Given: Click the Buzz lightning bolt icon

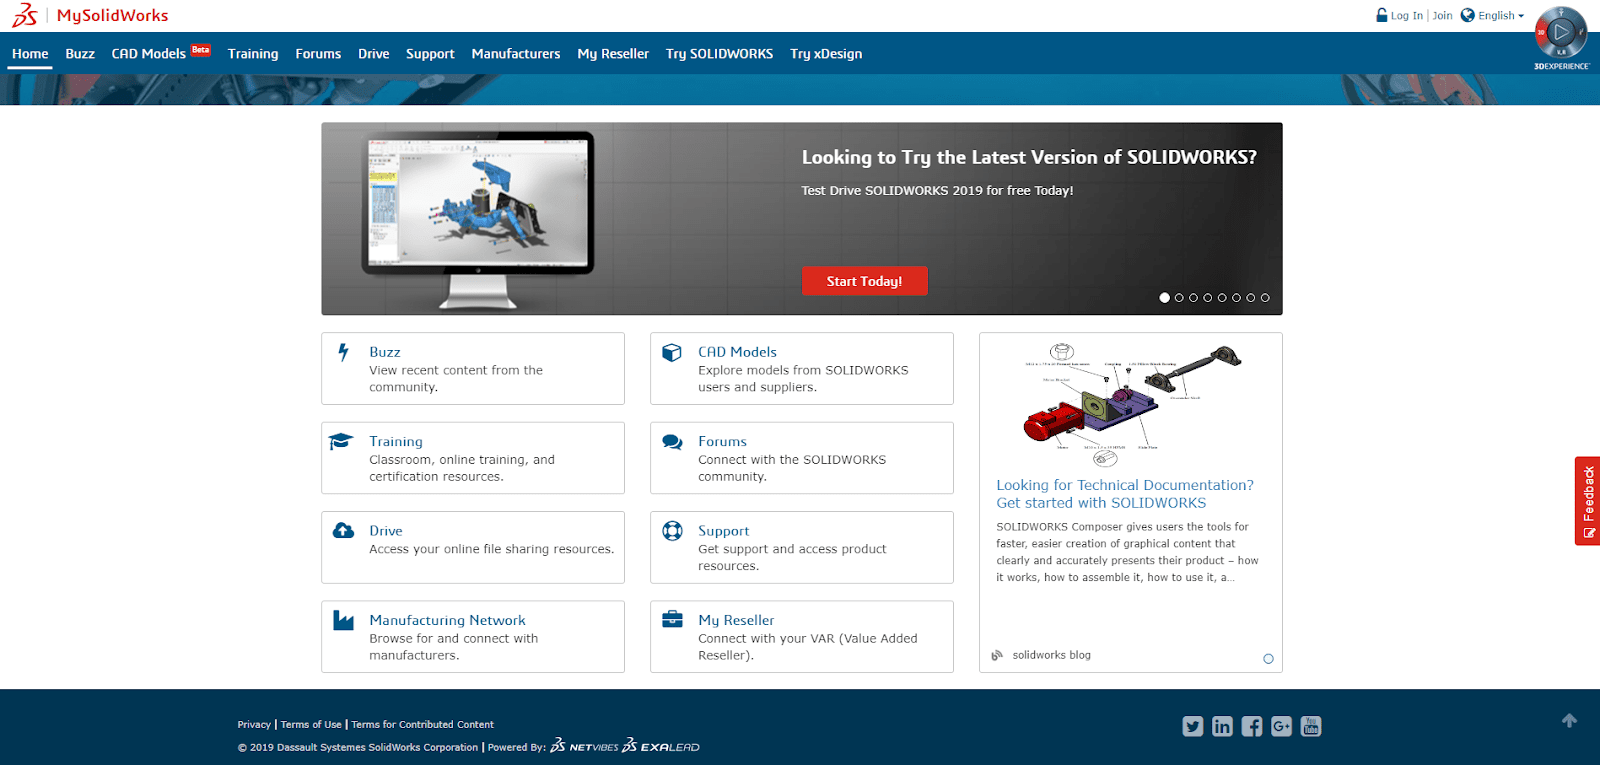Looking at the screenshot, I should coord(343,352).
